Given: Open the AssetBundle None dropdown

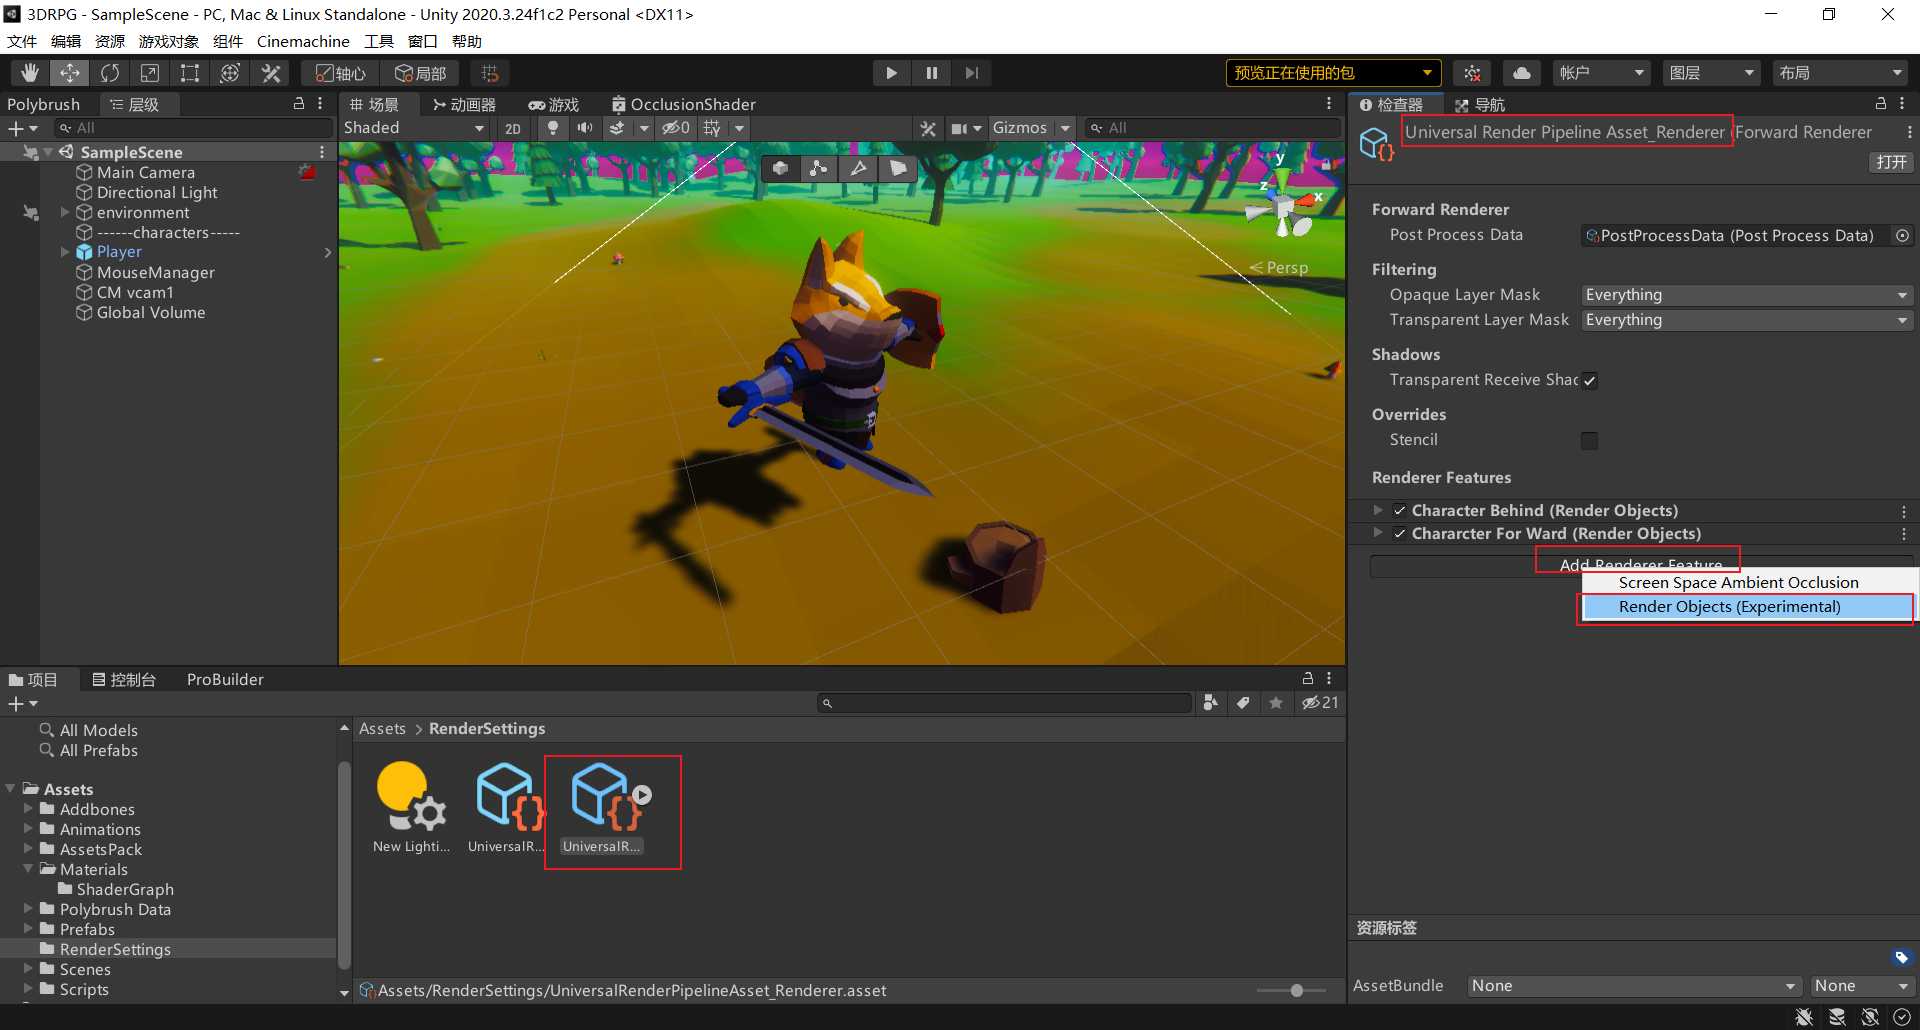Looking at the screenshot, I should pos(1634,986).
